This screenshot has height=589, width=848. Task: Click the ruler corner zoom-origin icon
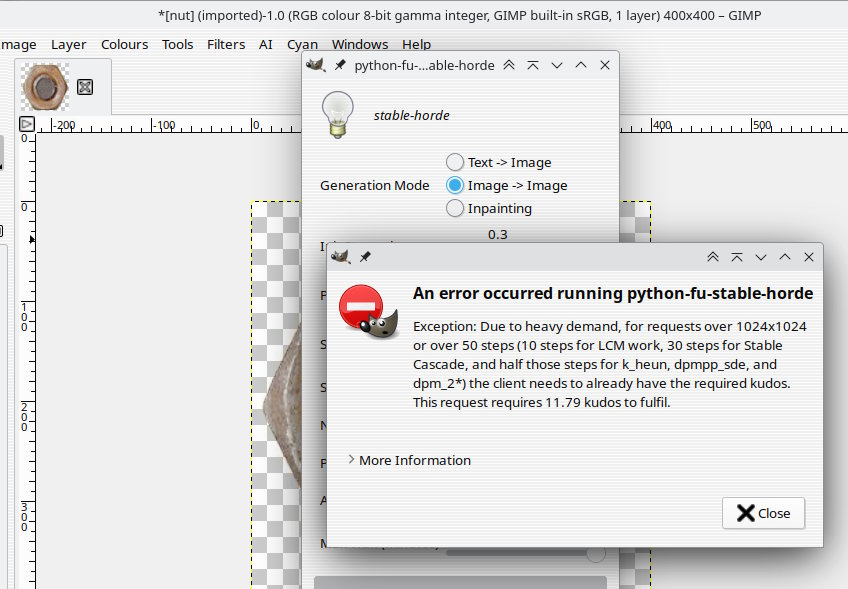[26, 124]
